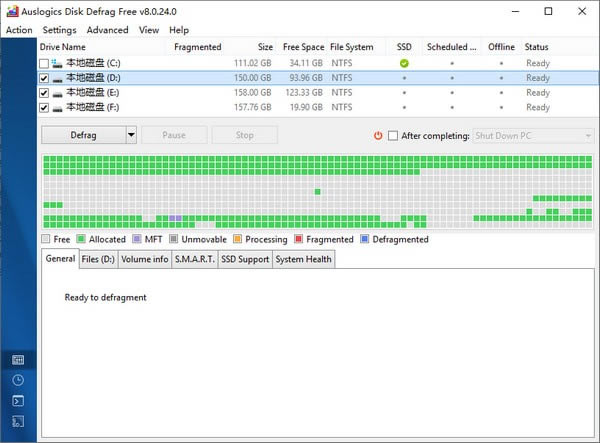Click the E: drive disk icon
This screenshot has height=443, width=600.
[x=57, y=94]
